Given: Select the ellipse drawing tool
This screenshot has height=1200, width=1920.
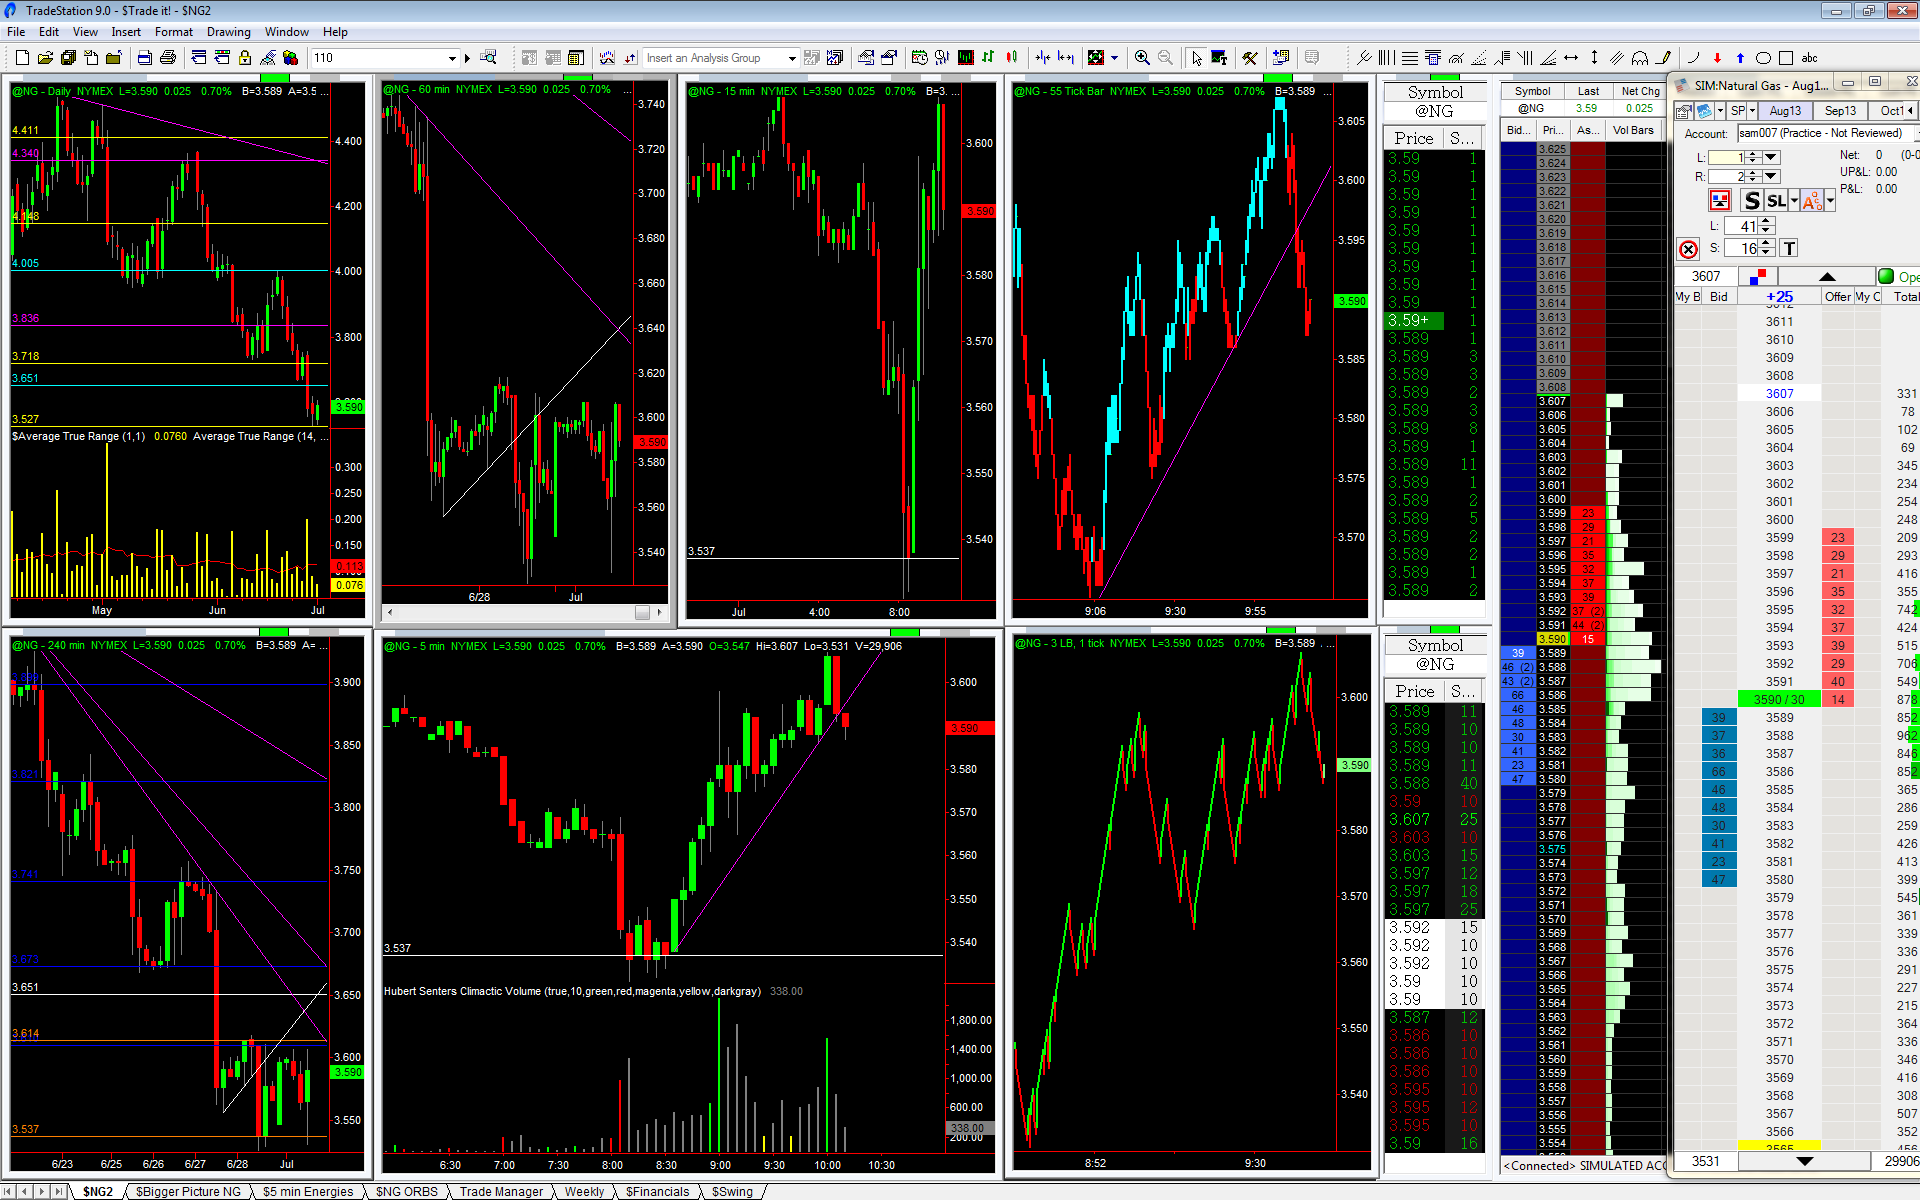Looking at the screenshot, I should click(x=1763, y=58).
